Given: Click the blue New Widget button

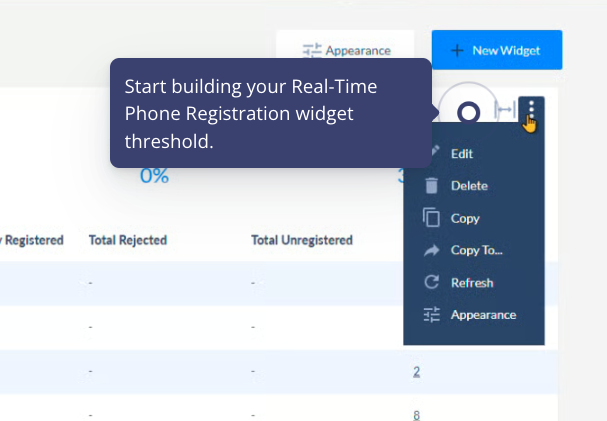Looking at the screenshot, I should pyautogui.click(x=496, y=50).
